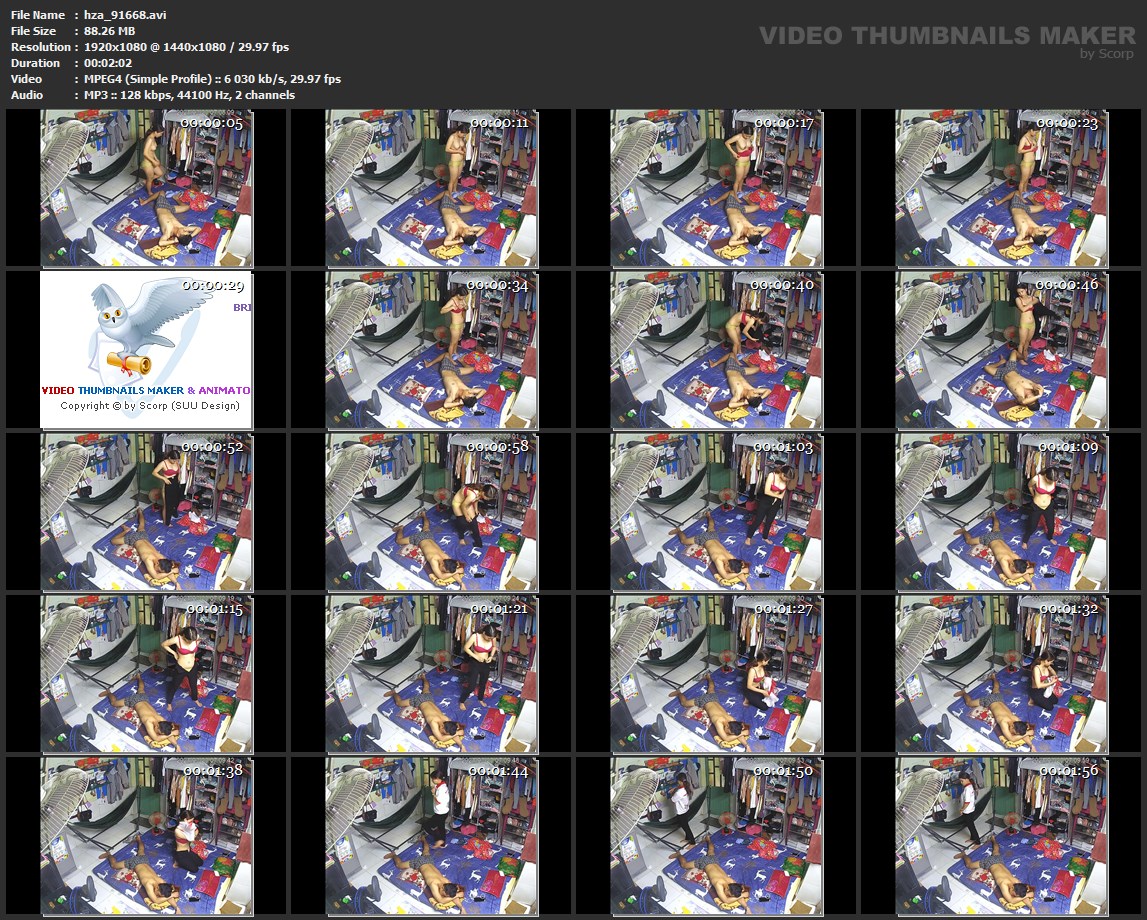Screen dimensions: 1147x920
Task: Select the thumbnail stamped 00:01:03
Action: [716, 512]
